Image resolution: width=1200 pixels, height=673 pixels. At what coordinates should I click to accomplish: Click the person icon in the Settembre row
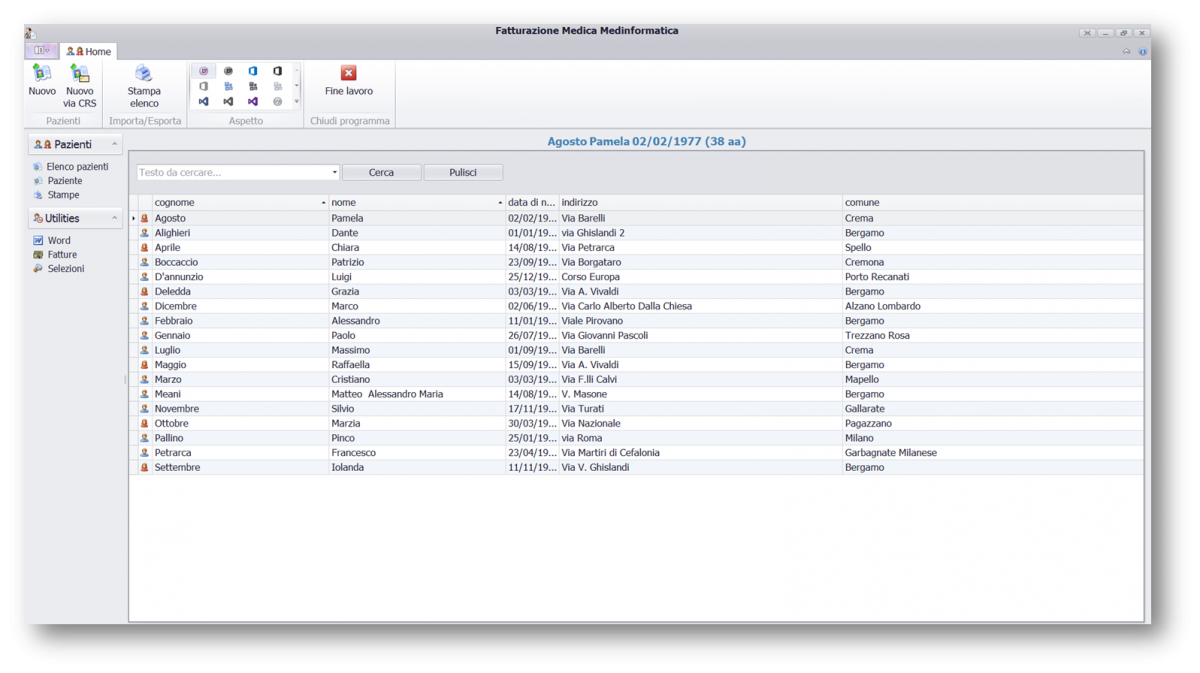144,468
